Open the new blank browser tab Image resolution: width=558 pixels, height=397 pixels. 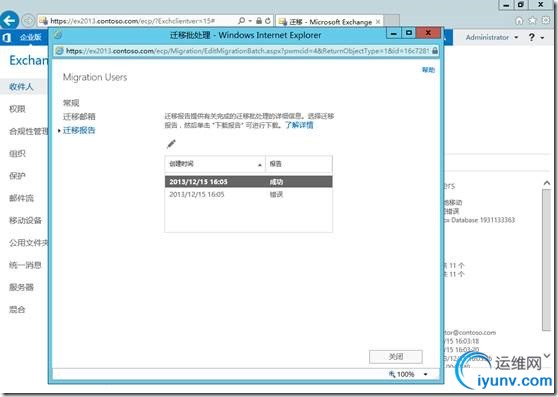coord(391,21)
